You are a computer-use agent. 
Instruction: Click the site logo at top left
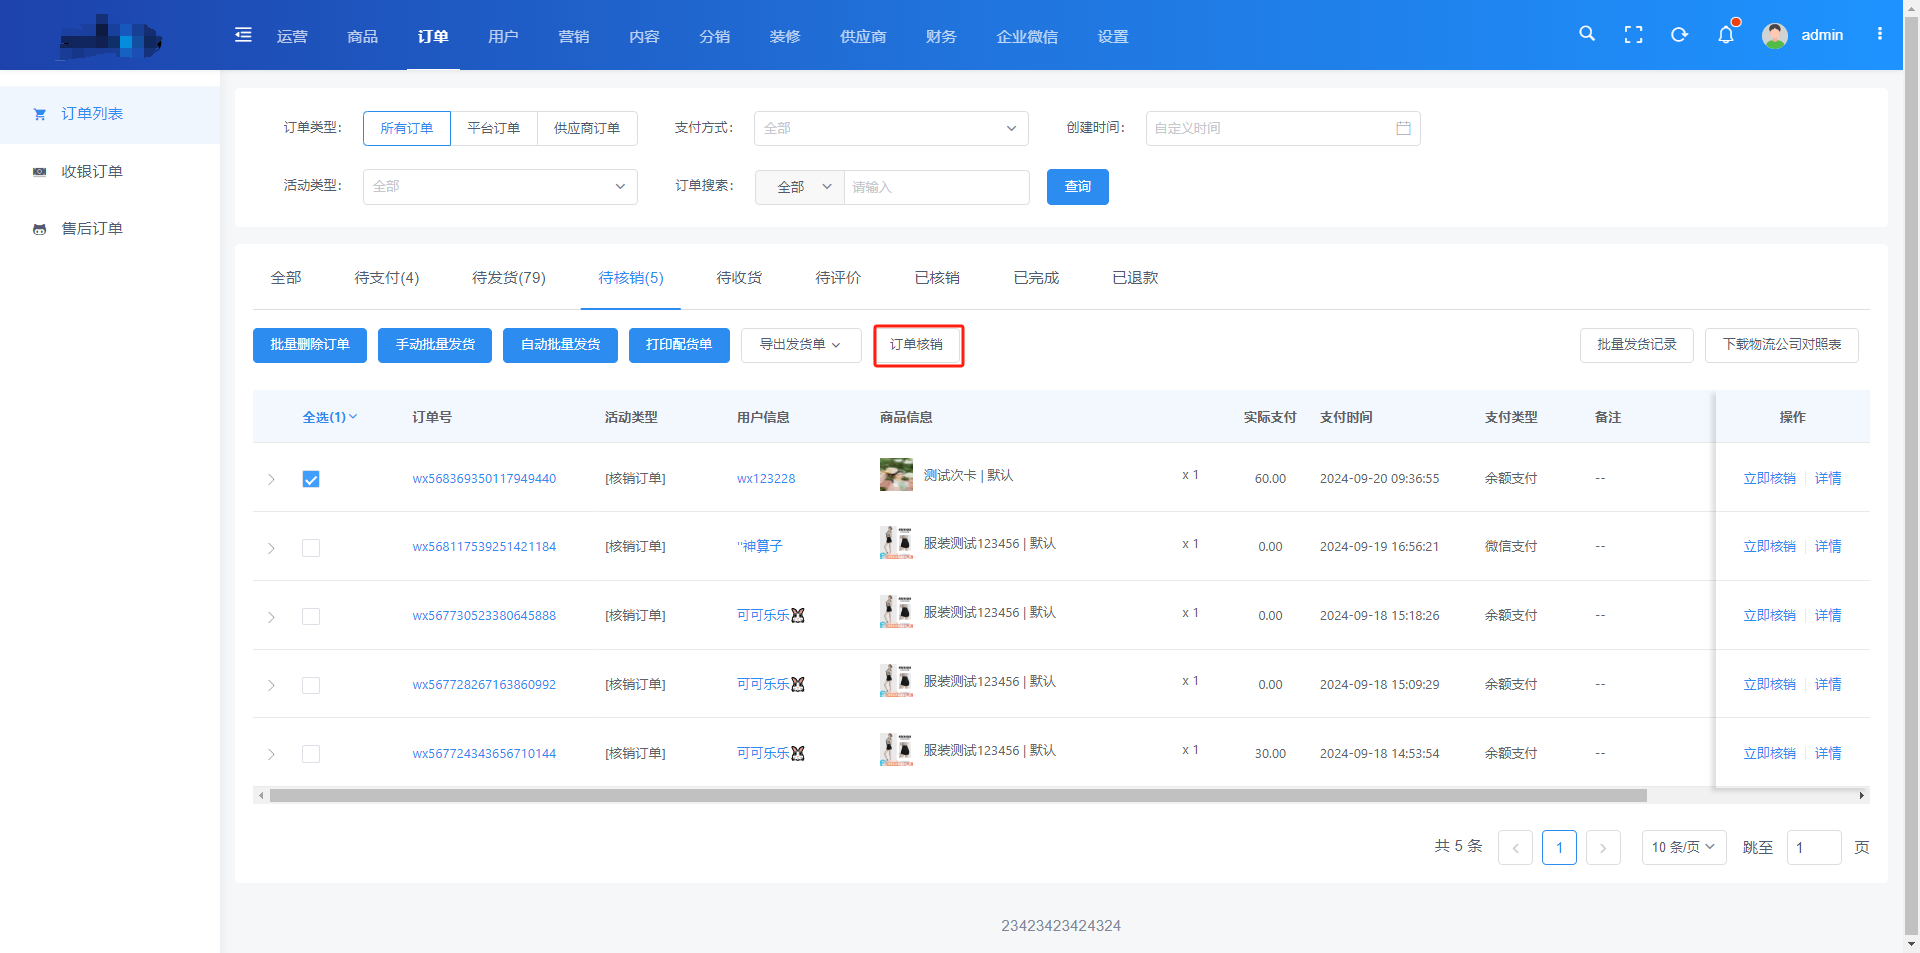(110, 38)
